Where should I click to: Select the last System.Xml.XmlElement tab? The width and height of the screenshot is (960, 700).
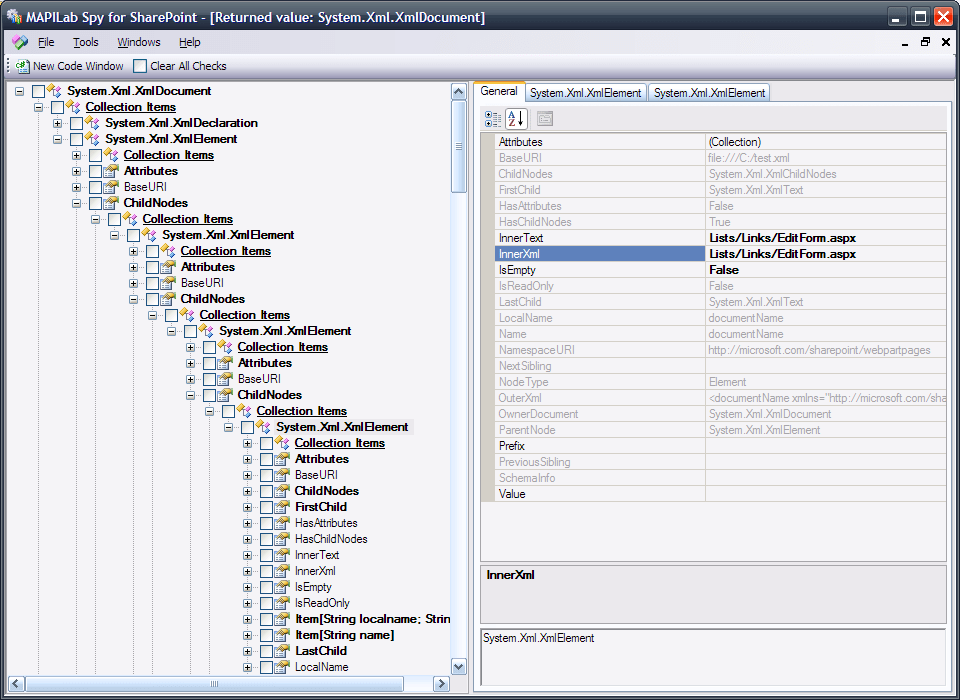pos(709,92)
